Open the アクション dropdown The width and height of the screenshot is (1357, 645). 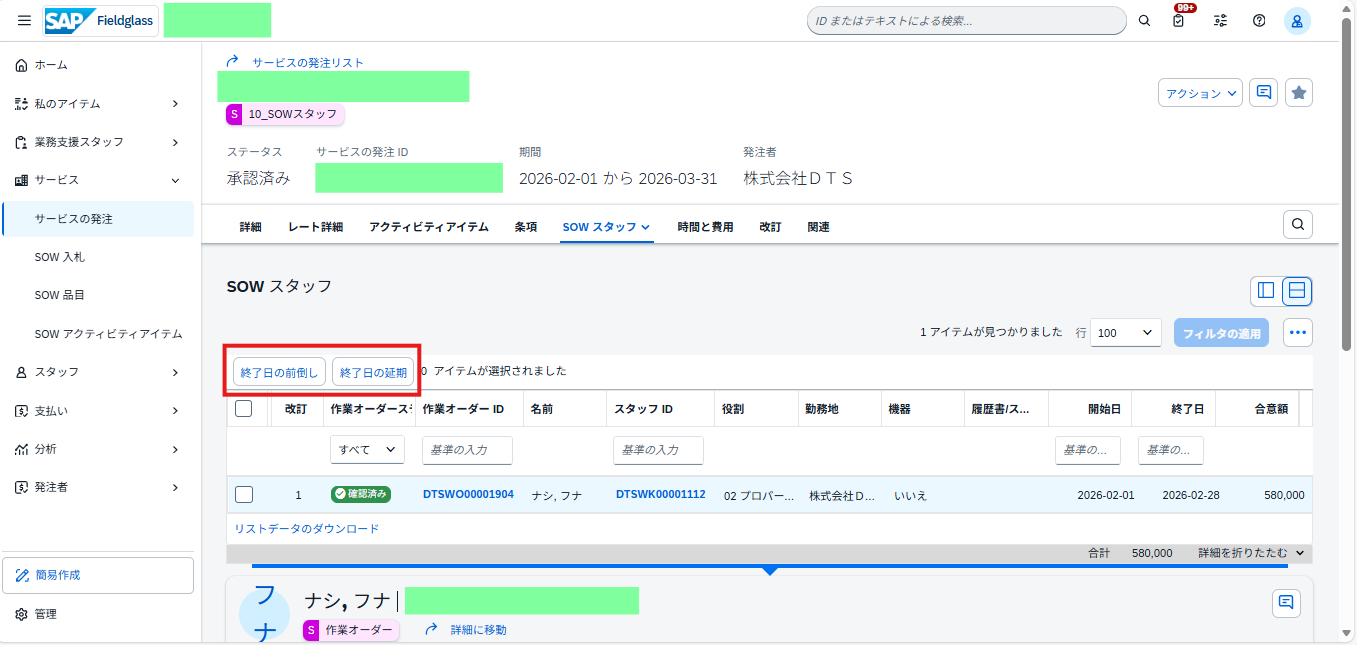1200,93
